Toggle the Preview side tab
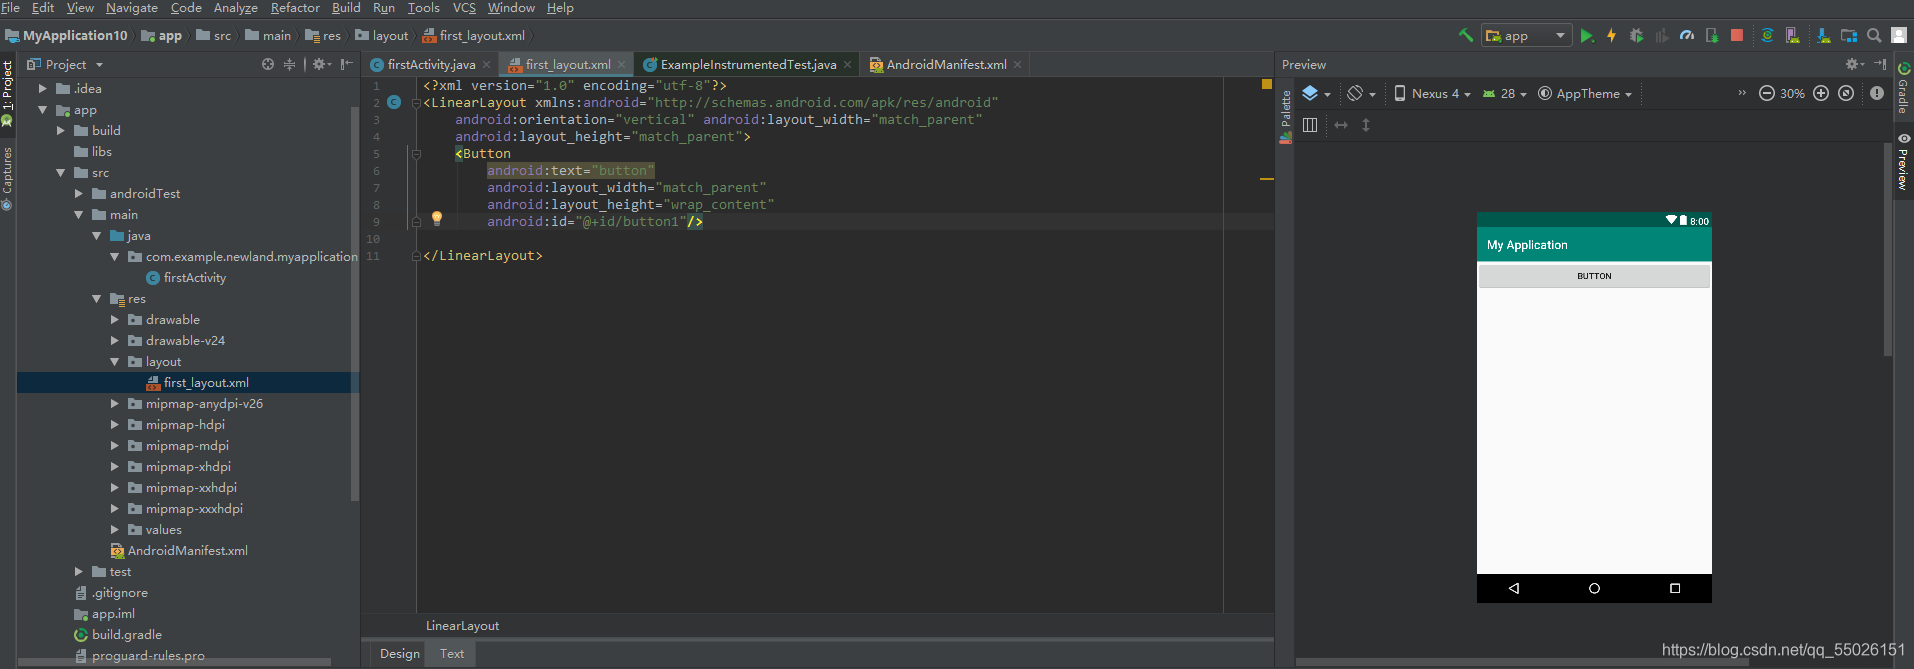Screen dimensions: 1914x669 [1904, 161]
